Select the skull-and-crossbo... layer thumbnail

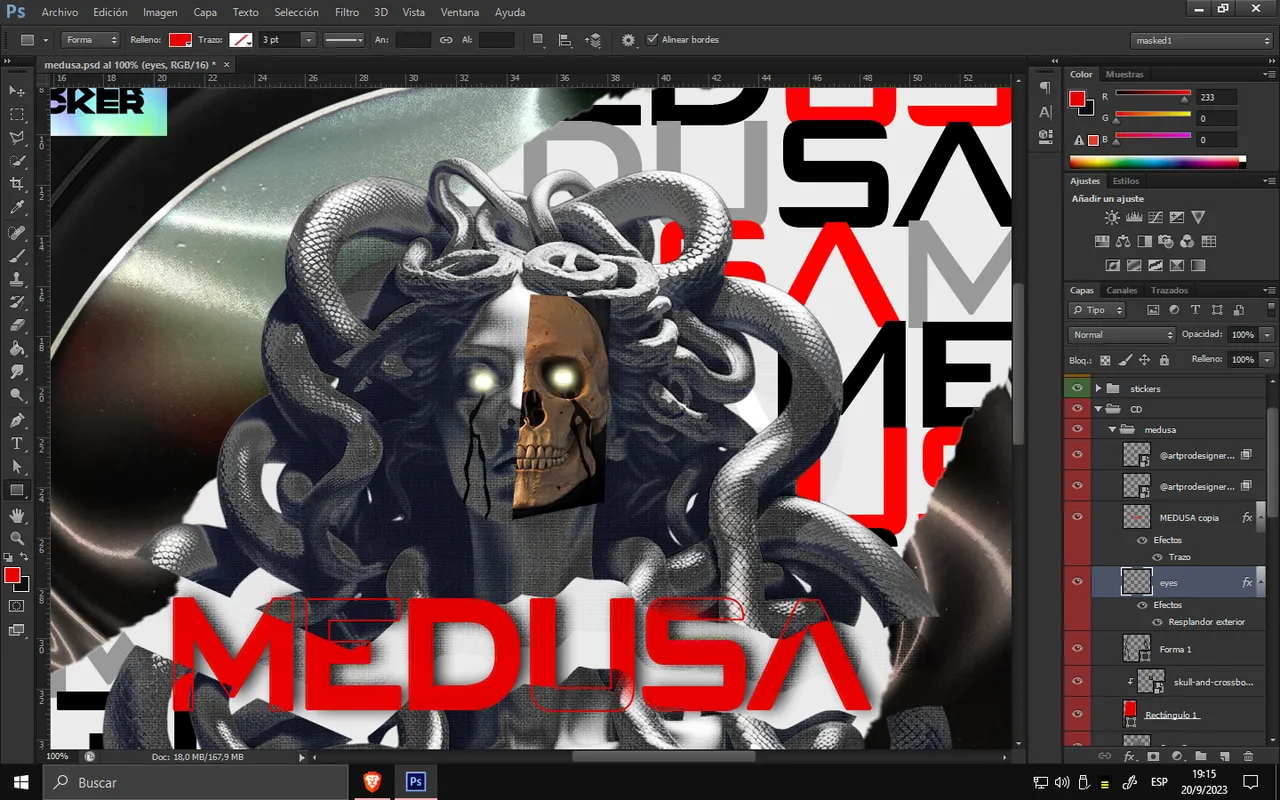(1152, 681)
